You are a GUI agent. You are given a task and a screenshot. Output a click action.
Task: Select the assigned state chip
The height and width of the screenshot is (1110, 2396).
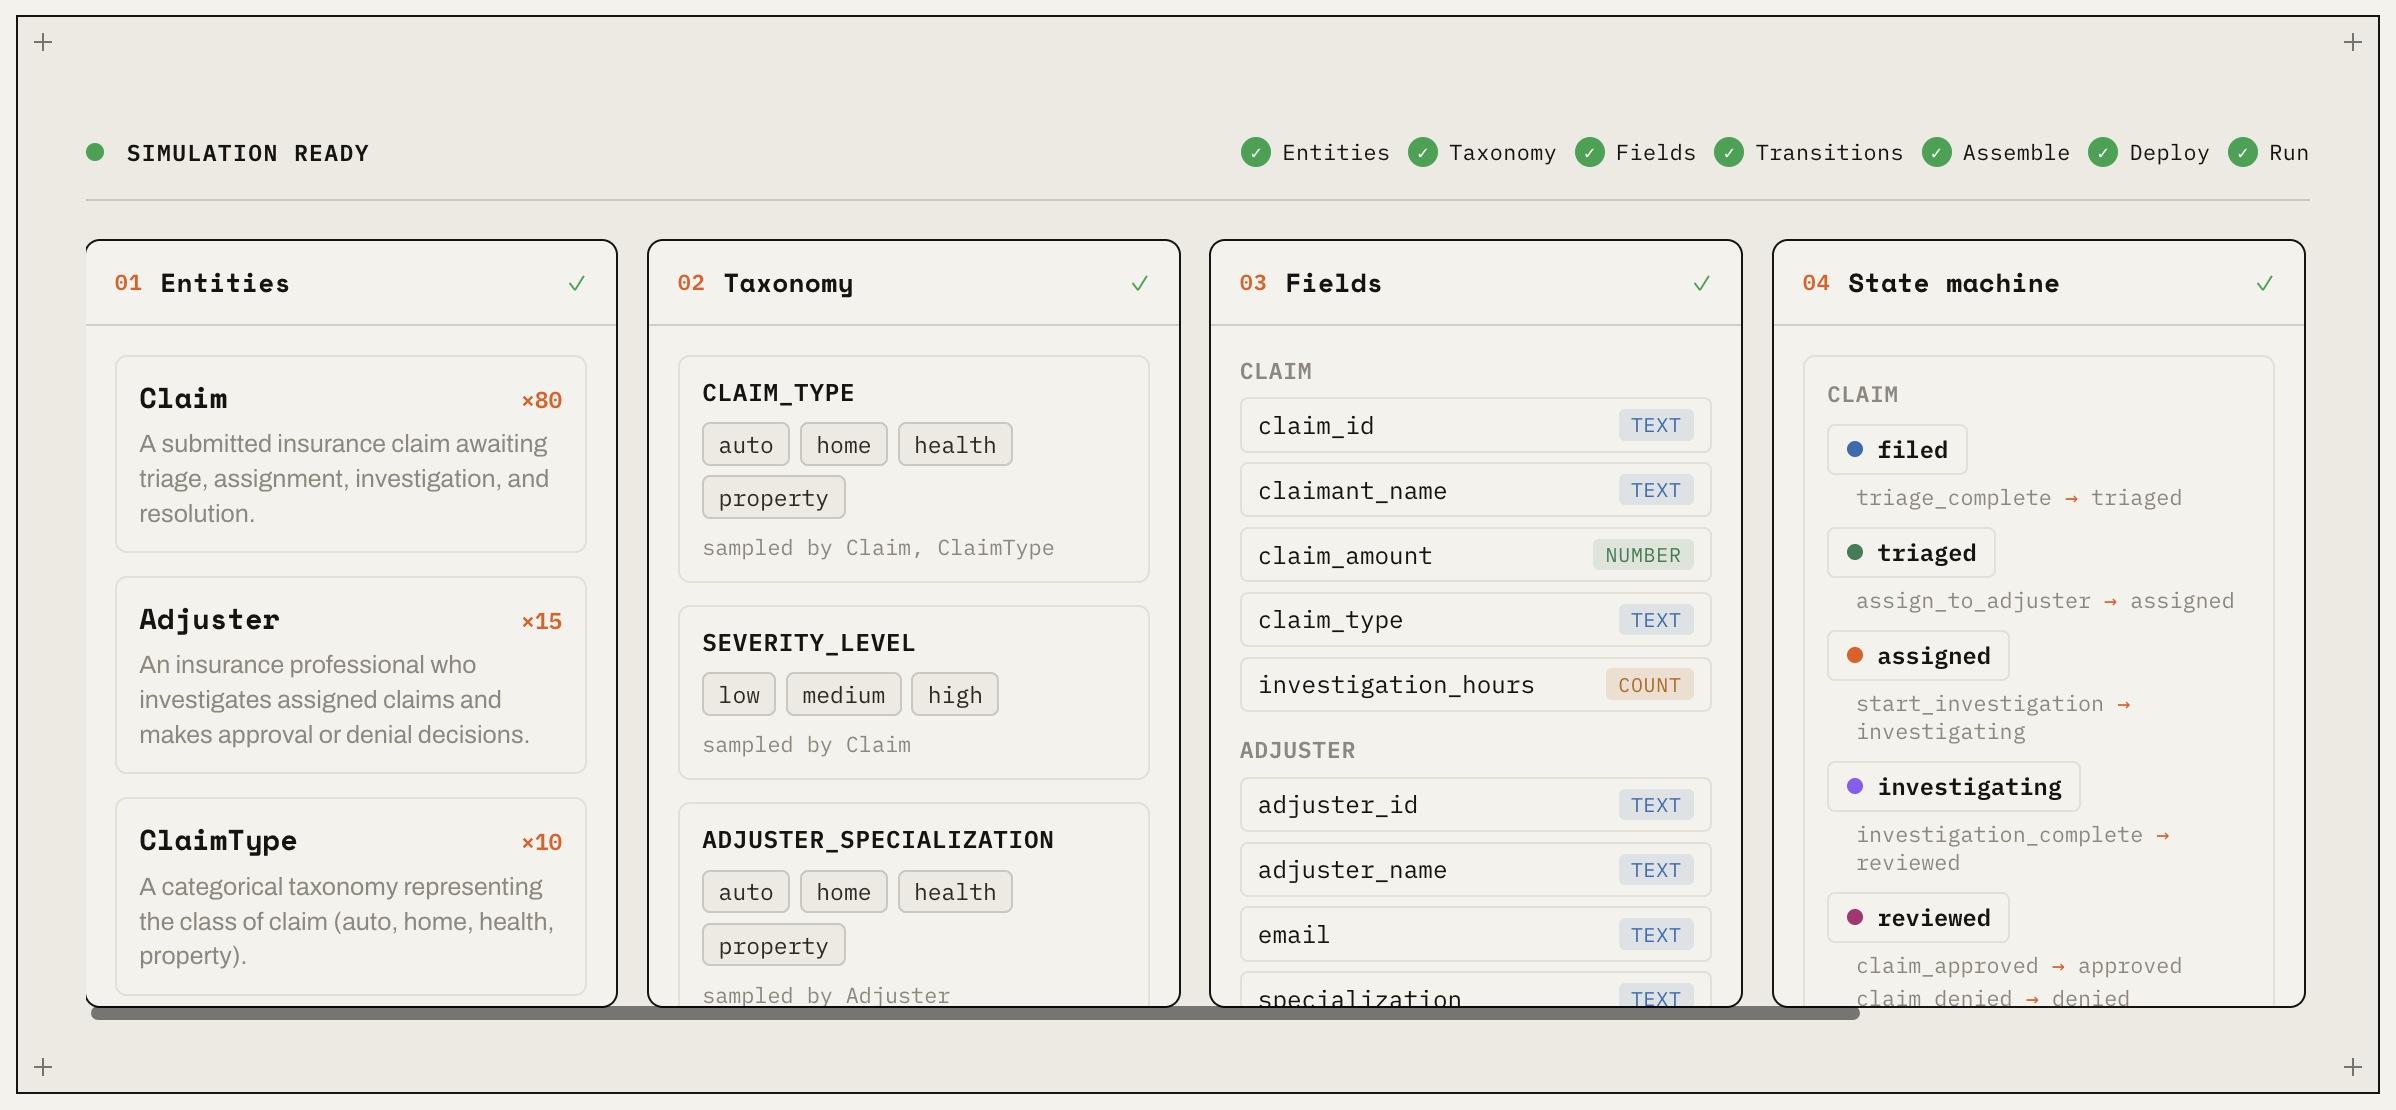1918,656
